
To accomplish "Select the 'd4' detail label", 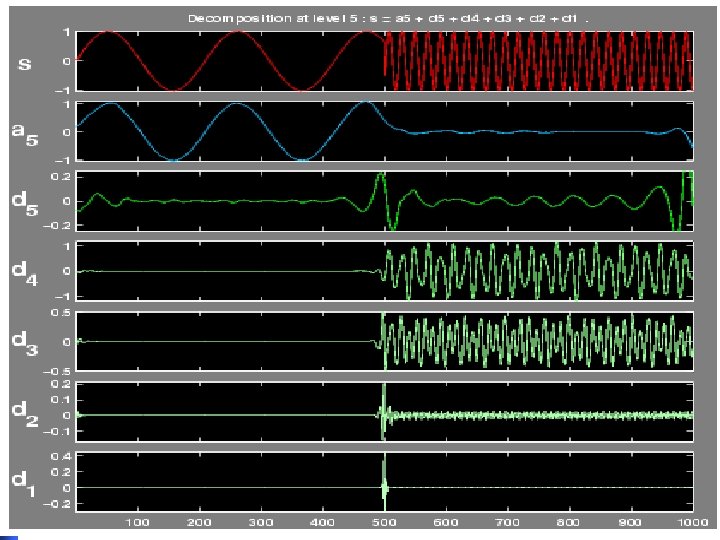I will (25, 272).
